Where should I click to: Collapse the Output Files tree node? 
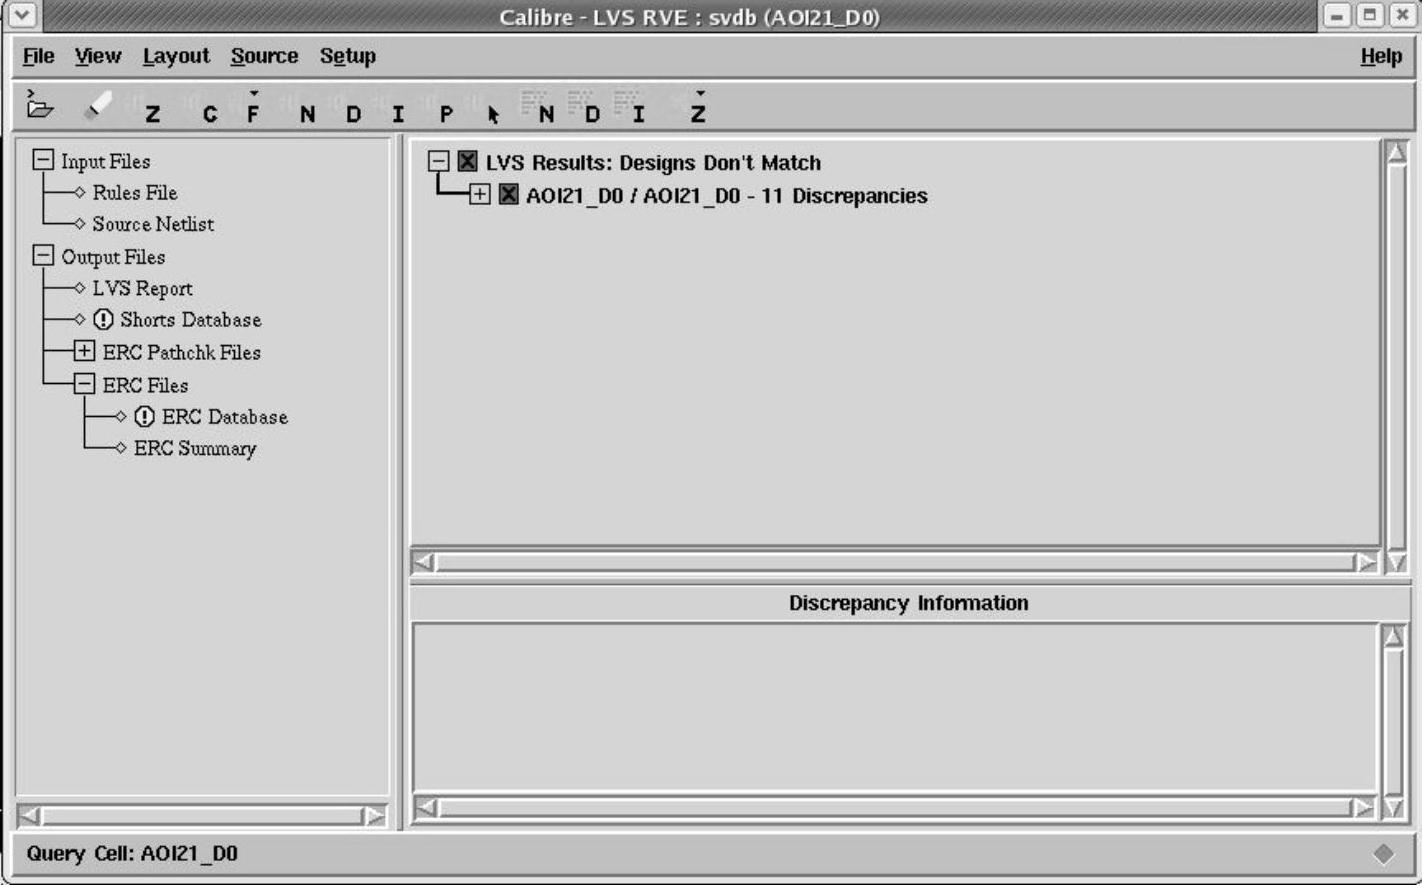coord(42,256)
